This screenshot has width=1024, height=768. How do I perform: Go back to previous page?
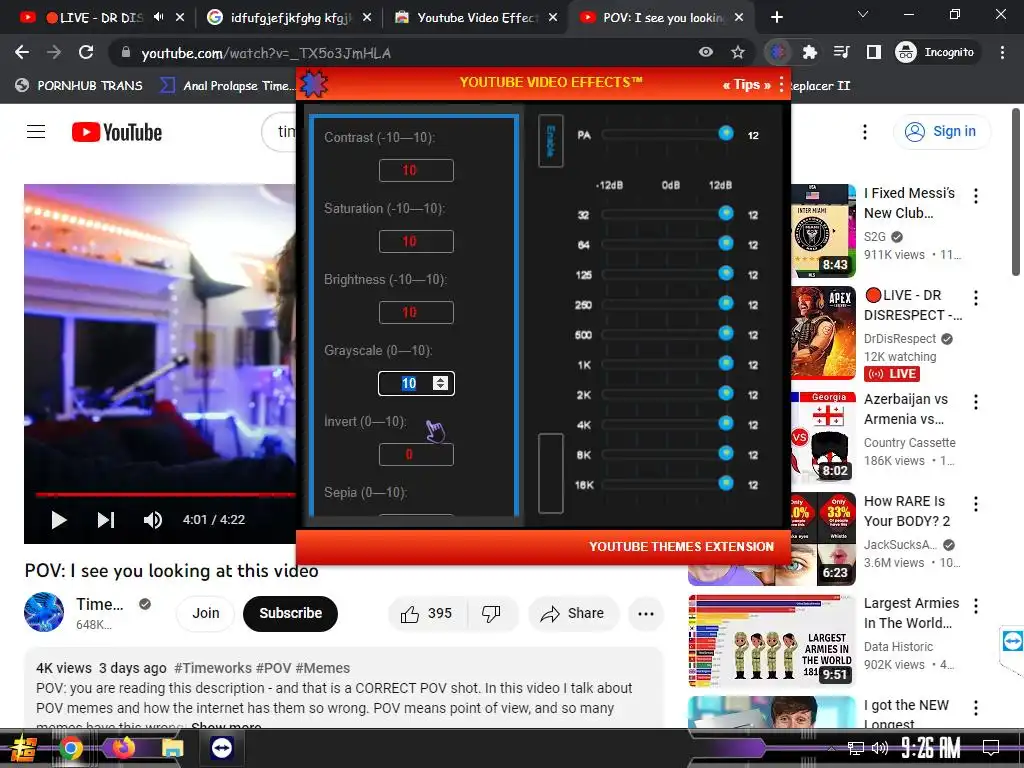22,52
